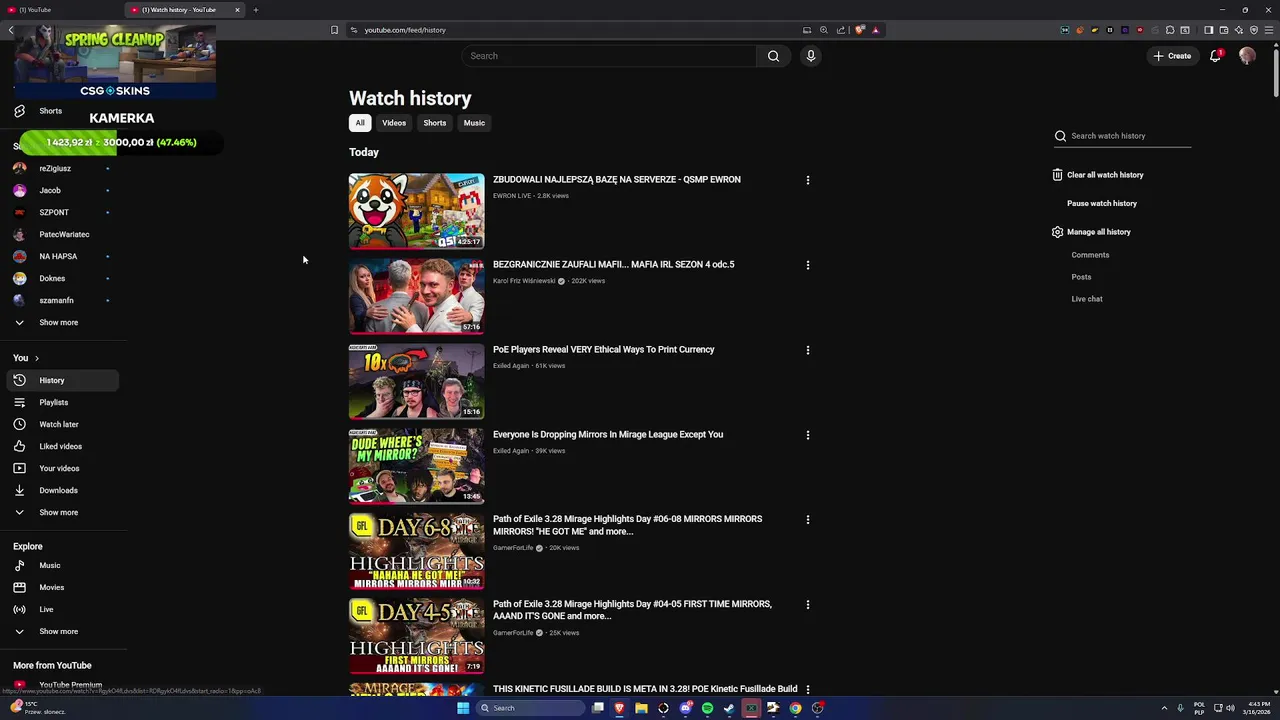Click the Shorts sidebar icon
1280x720 pixels.
(19, 111)
